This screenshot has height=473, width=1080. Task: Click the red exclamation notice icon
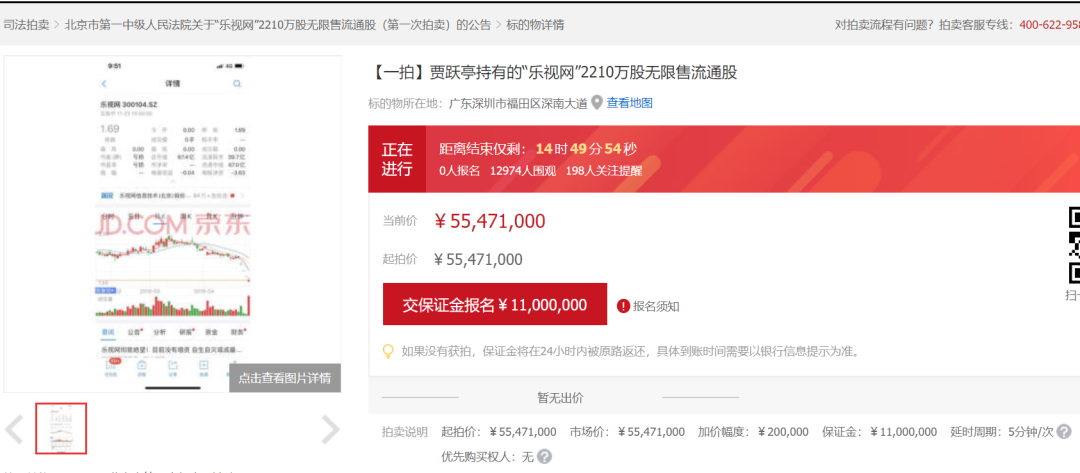(623, 306)
